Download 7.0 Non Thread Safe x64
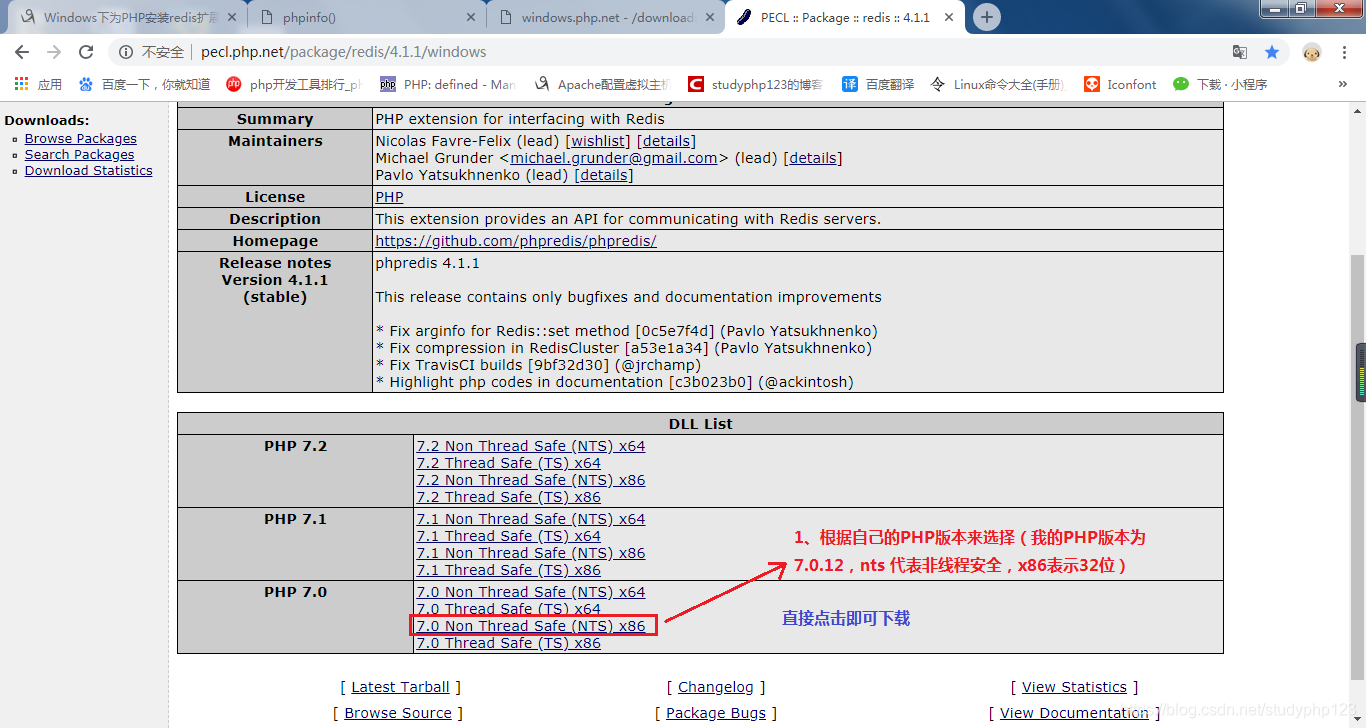1366x728 pixels. click(x=531, y=592)
